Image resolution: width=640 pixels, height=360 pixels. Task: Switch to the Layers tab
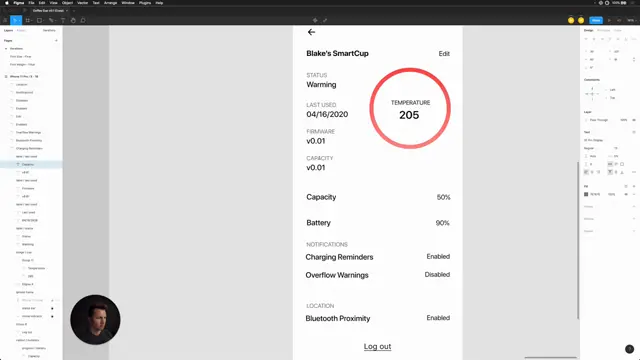tap(9, 31)
